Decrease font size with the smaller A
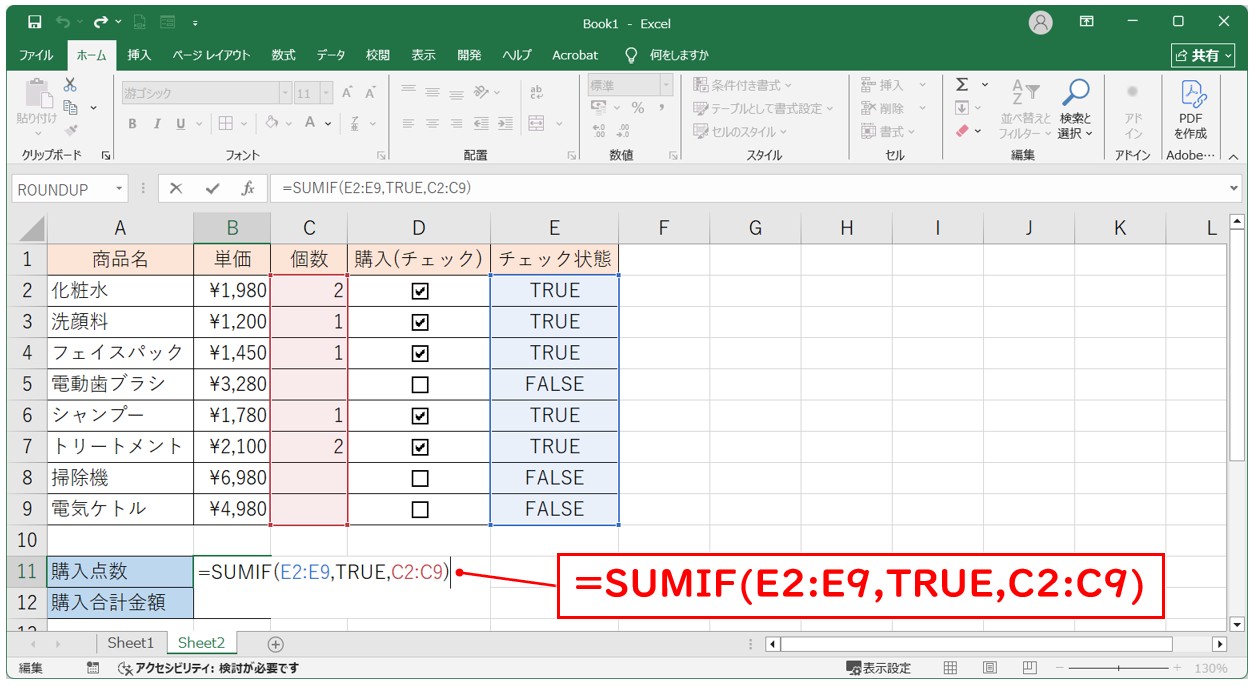The width and height of the screenshot is (1255, 686). [x=371, y=92]
